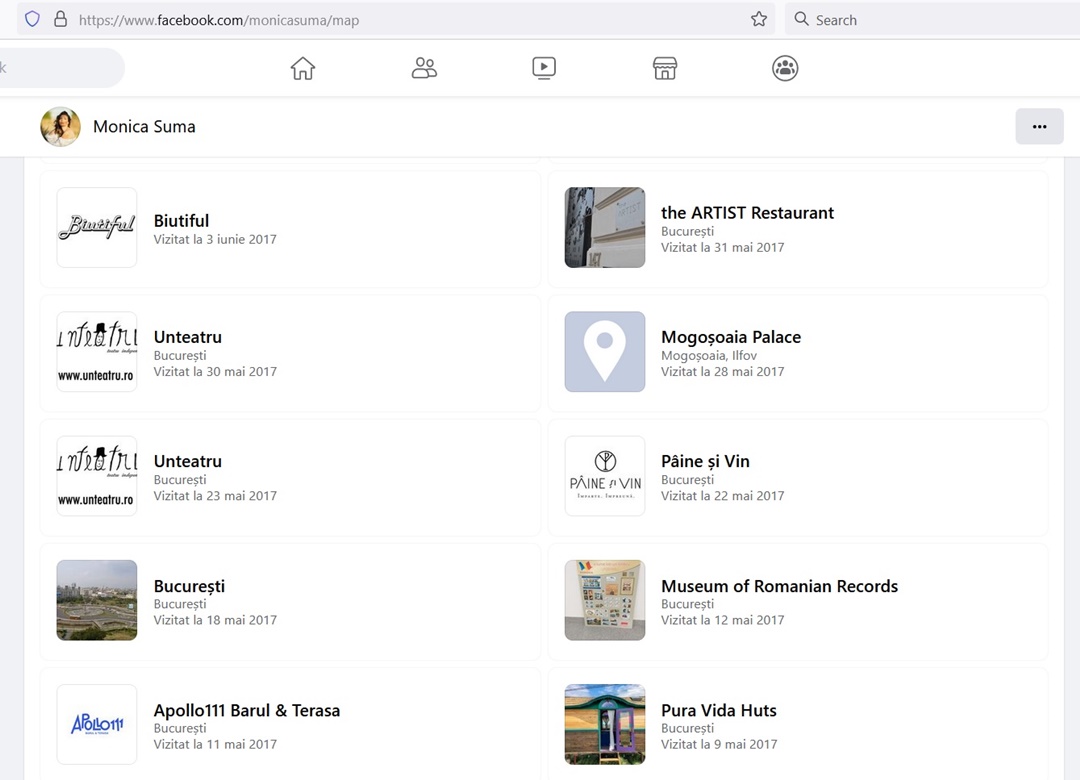1080x780 pixels.
Task: Click the padlock site security icon
Action: [x=60, y=19]
